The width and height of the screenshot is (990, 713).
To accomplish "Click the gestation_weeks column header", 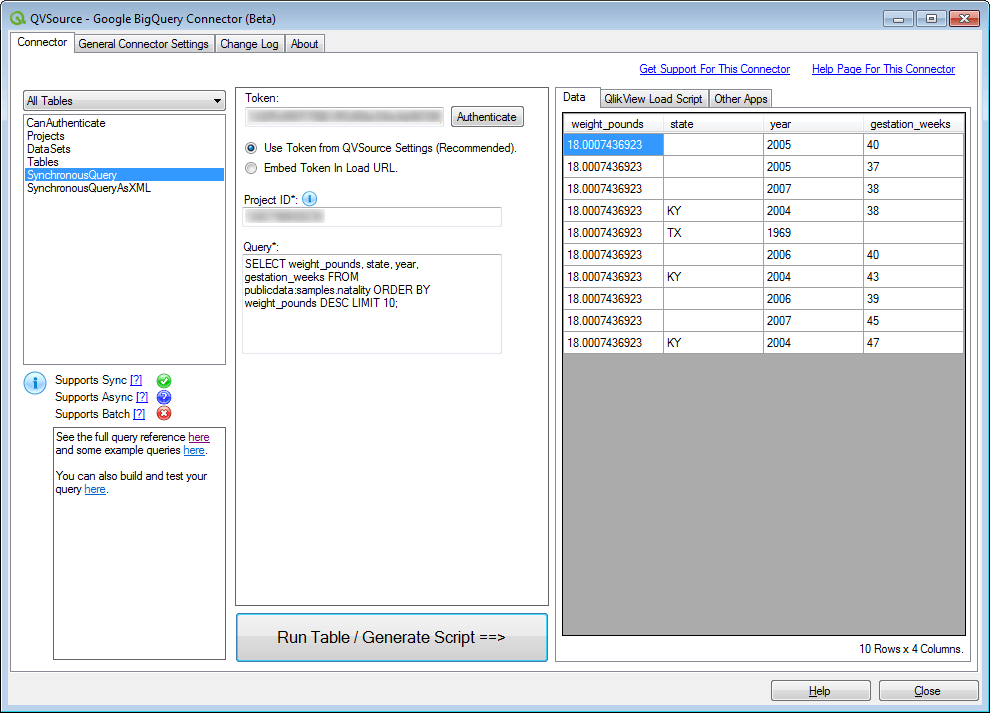I will [914, 124].
